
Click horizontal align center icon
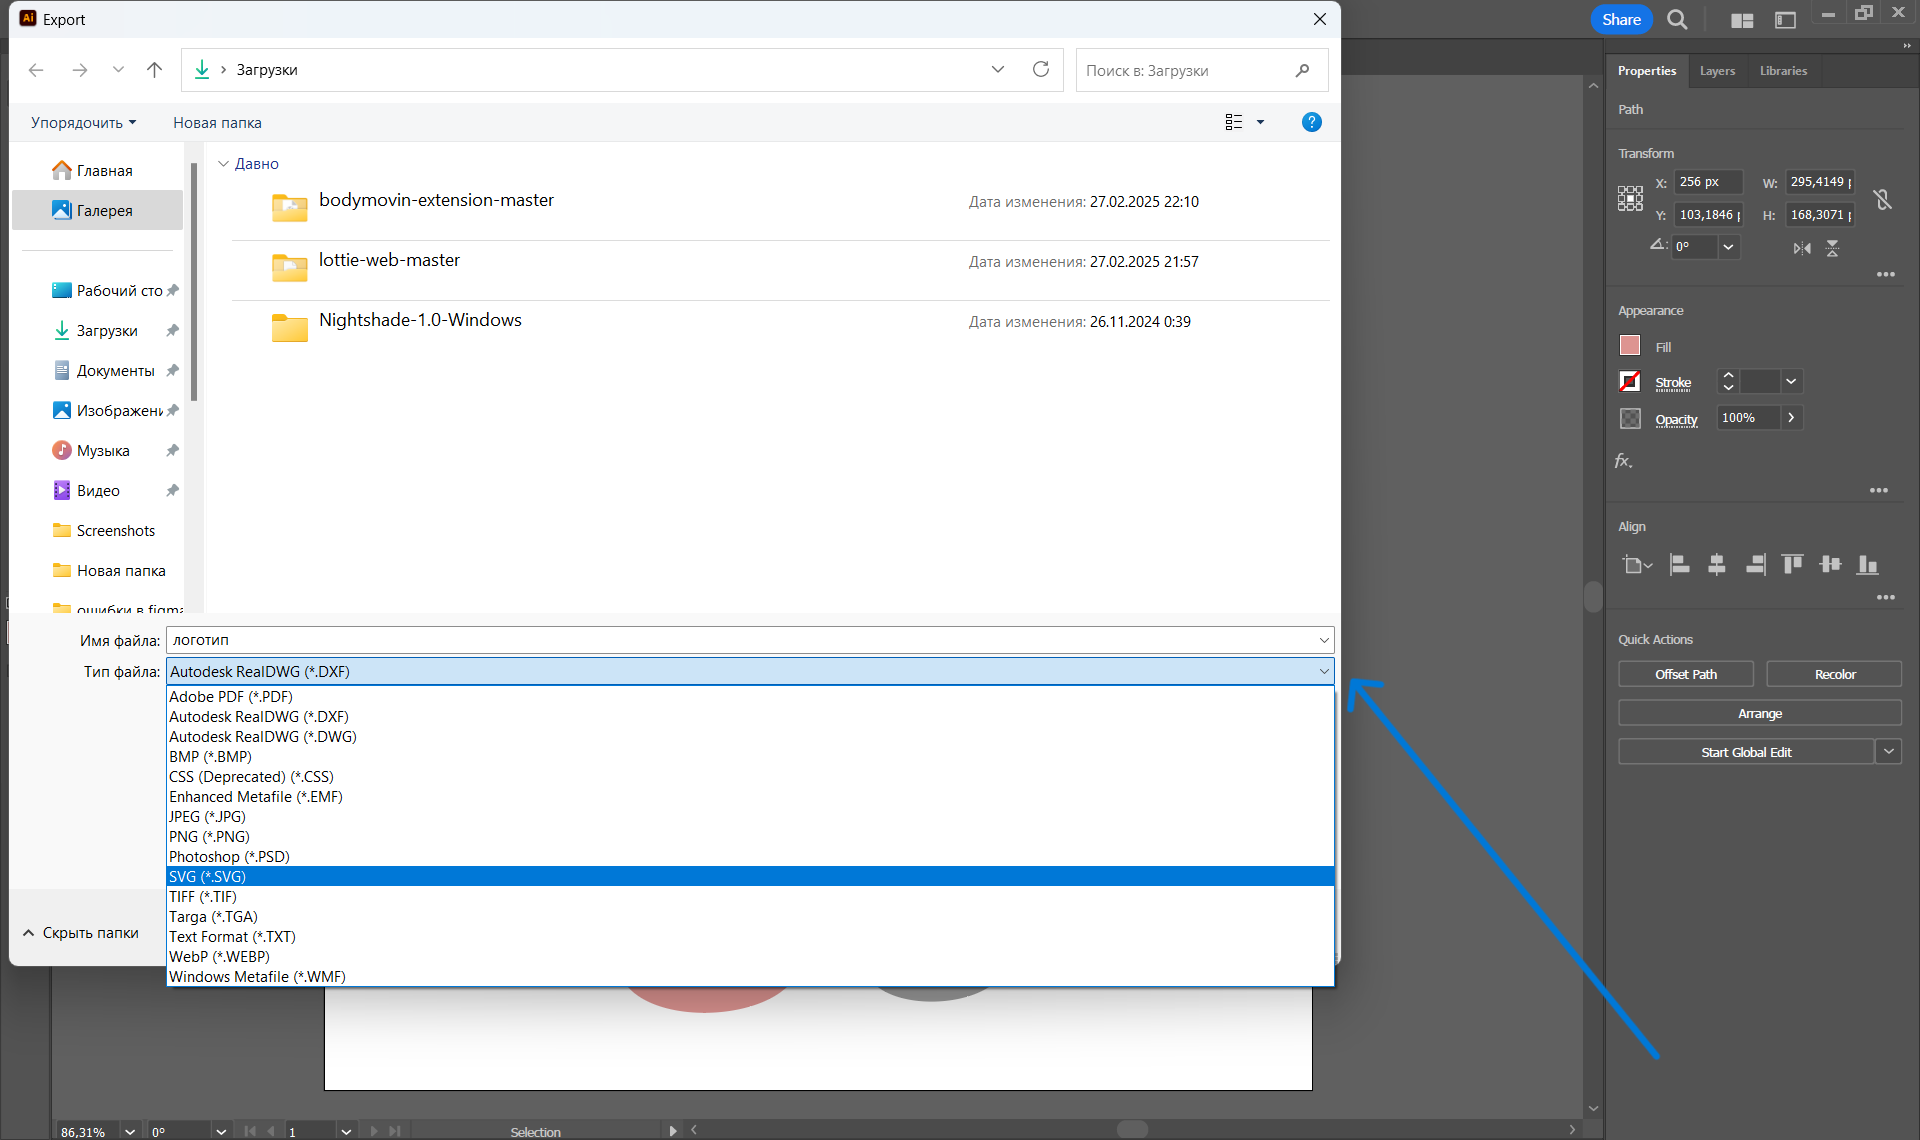pos(1717,565)
